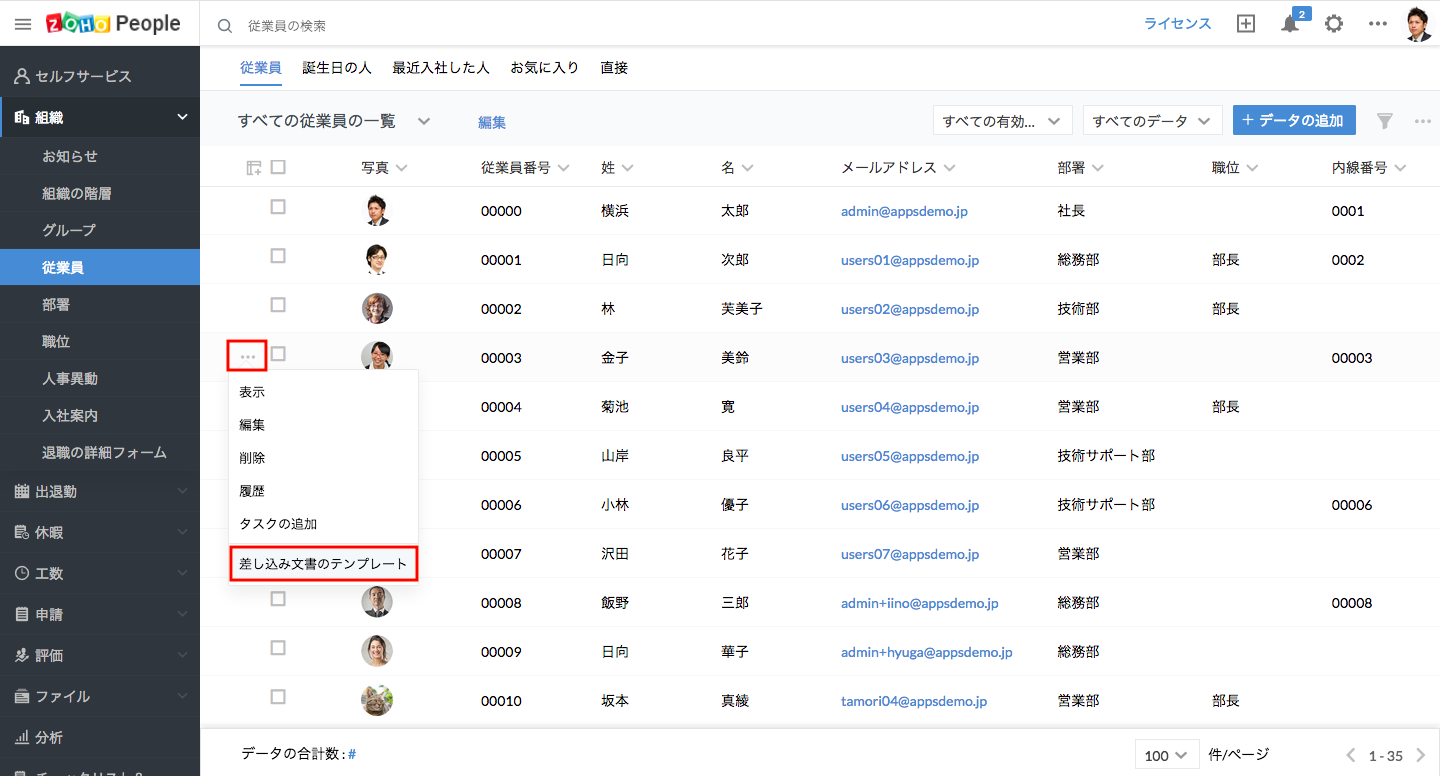The image size is (1440, 776).
Task: Select 差し込み文書のテンプレート from context menu
Action: [323, 564]
